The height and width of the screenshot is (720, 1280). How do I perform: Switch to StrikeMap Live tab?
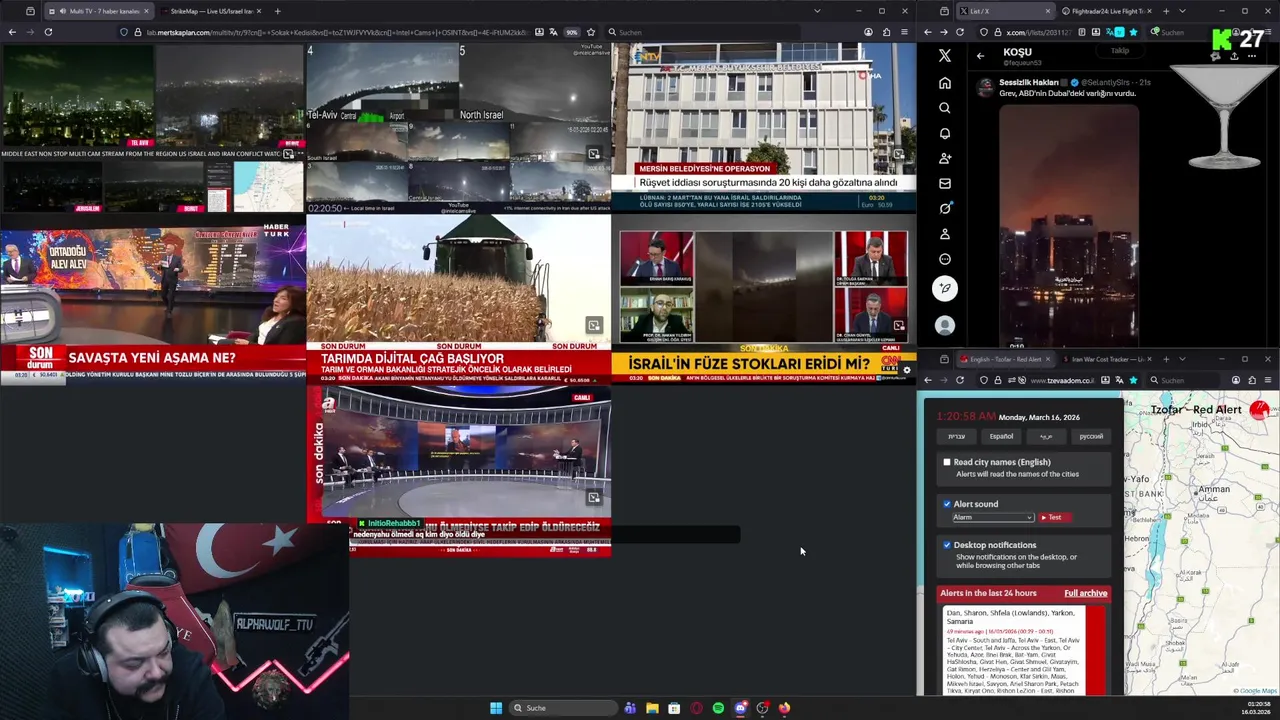click(x=210, y=11)
